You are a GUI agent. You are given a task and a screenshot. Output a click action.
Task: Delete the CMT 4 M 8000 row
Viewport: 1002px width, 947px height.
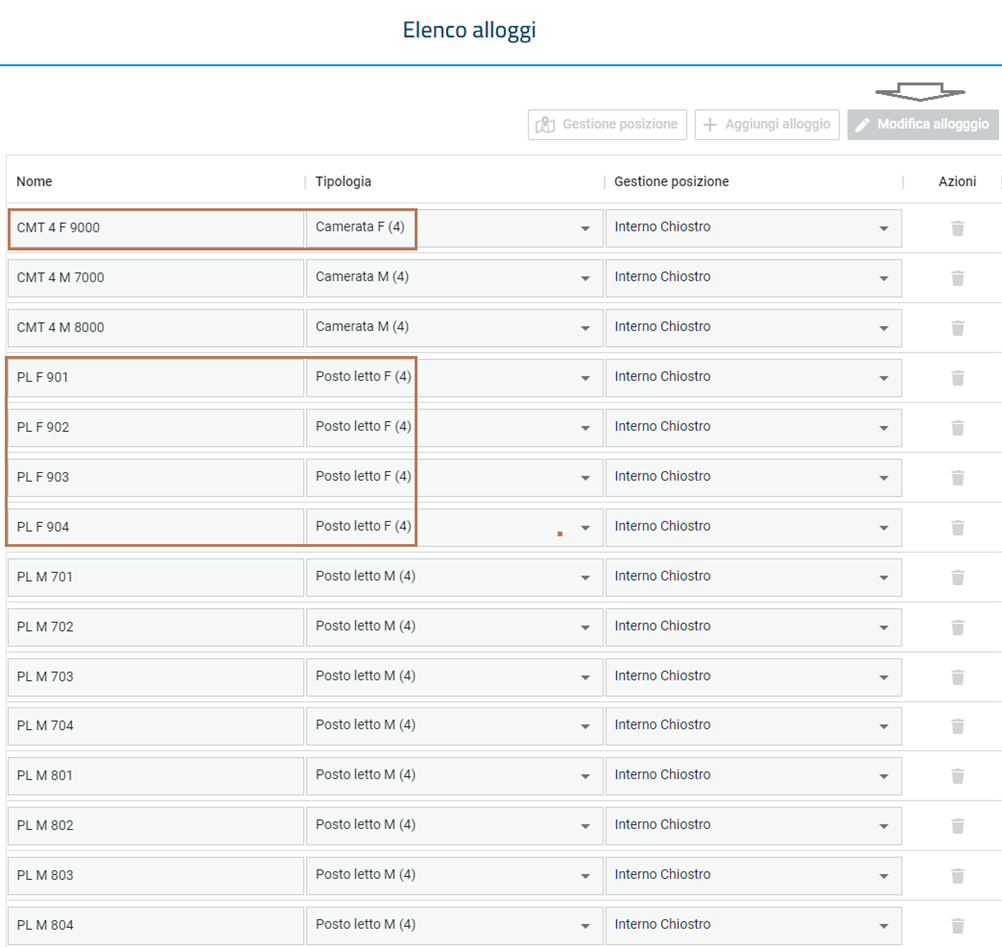coord(957,328)
